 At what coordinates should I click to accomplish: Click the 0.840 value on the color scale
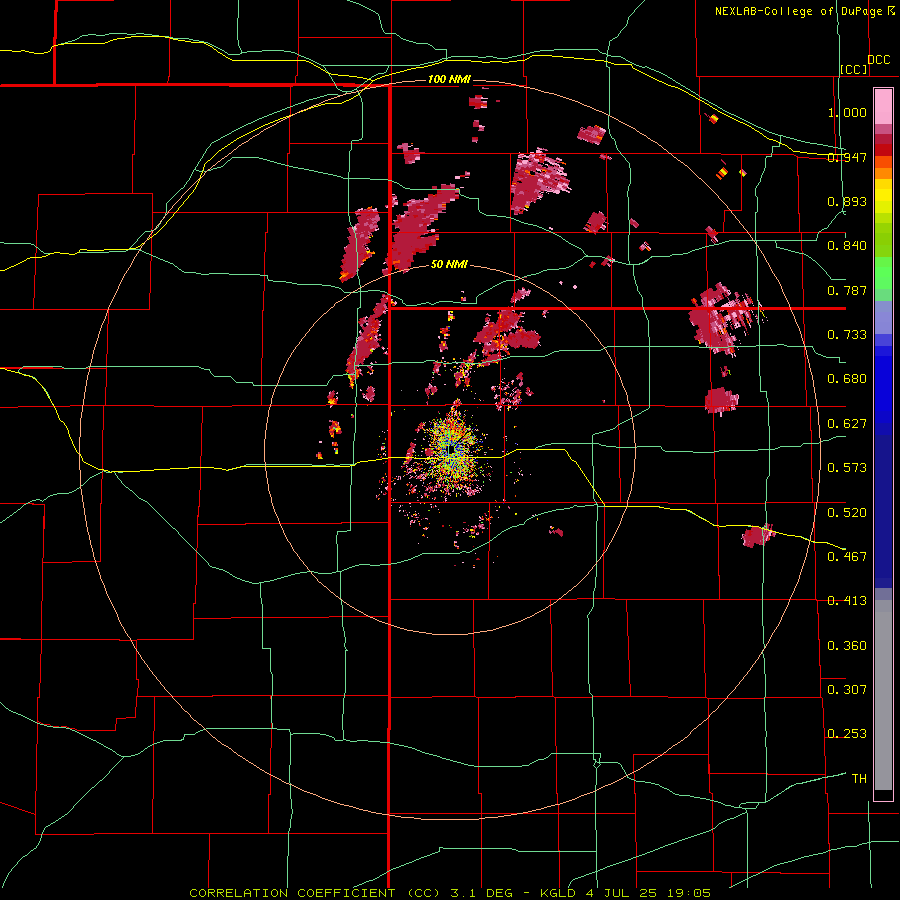pyautogui.click(x=847, y=246)
